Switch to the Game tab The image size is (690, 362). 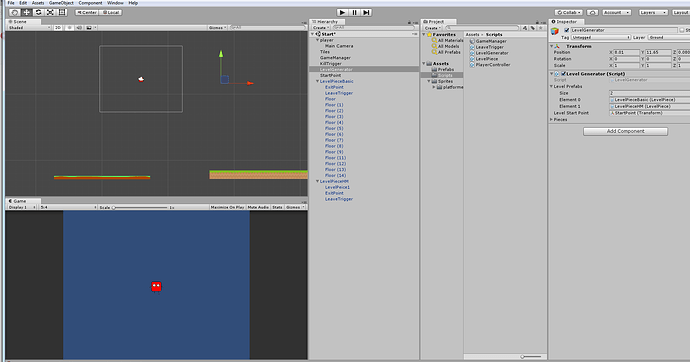(x=18, y=201)
